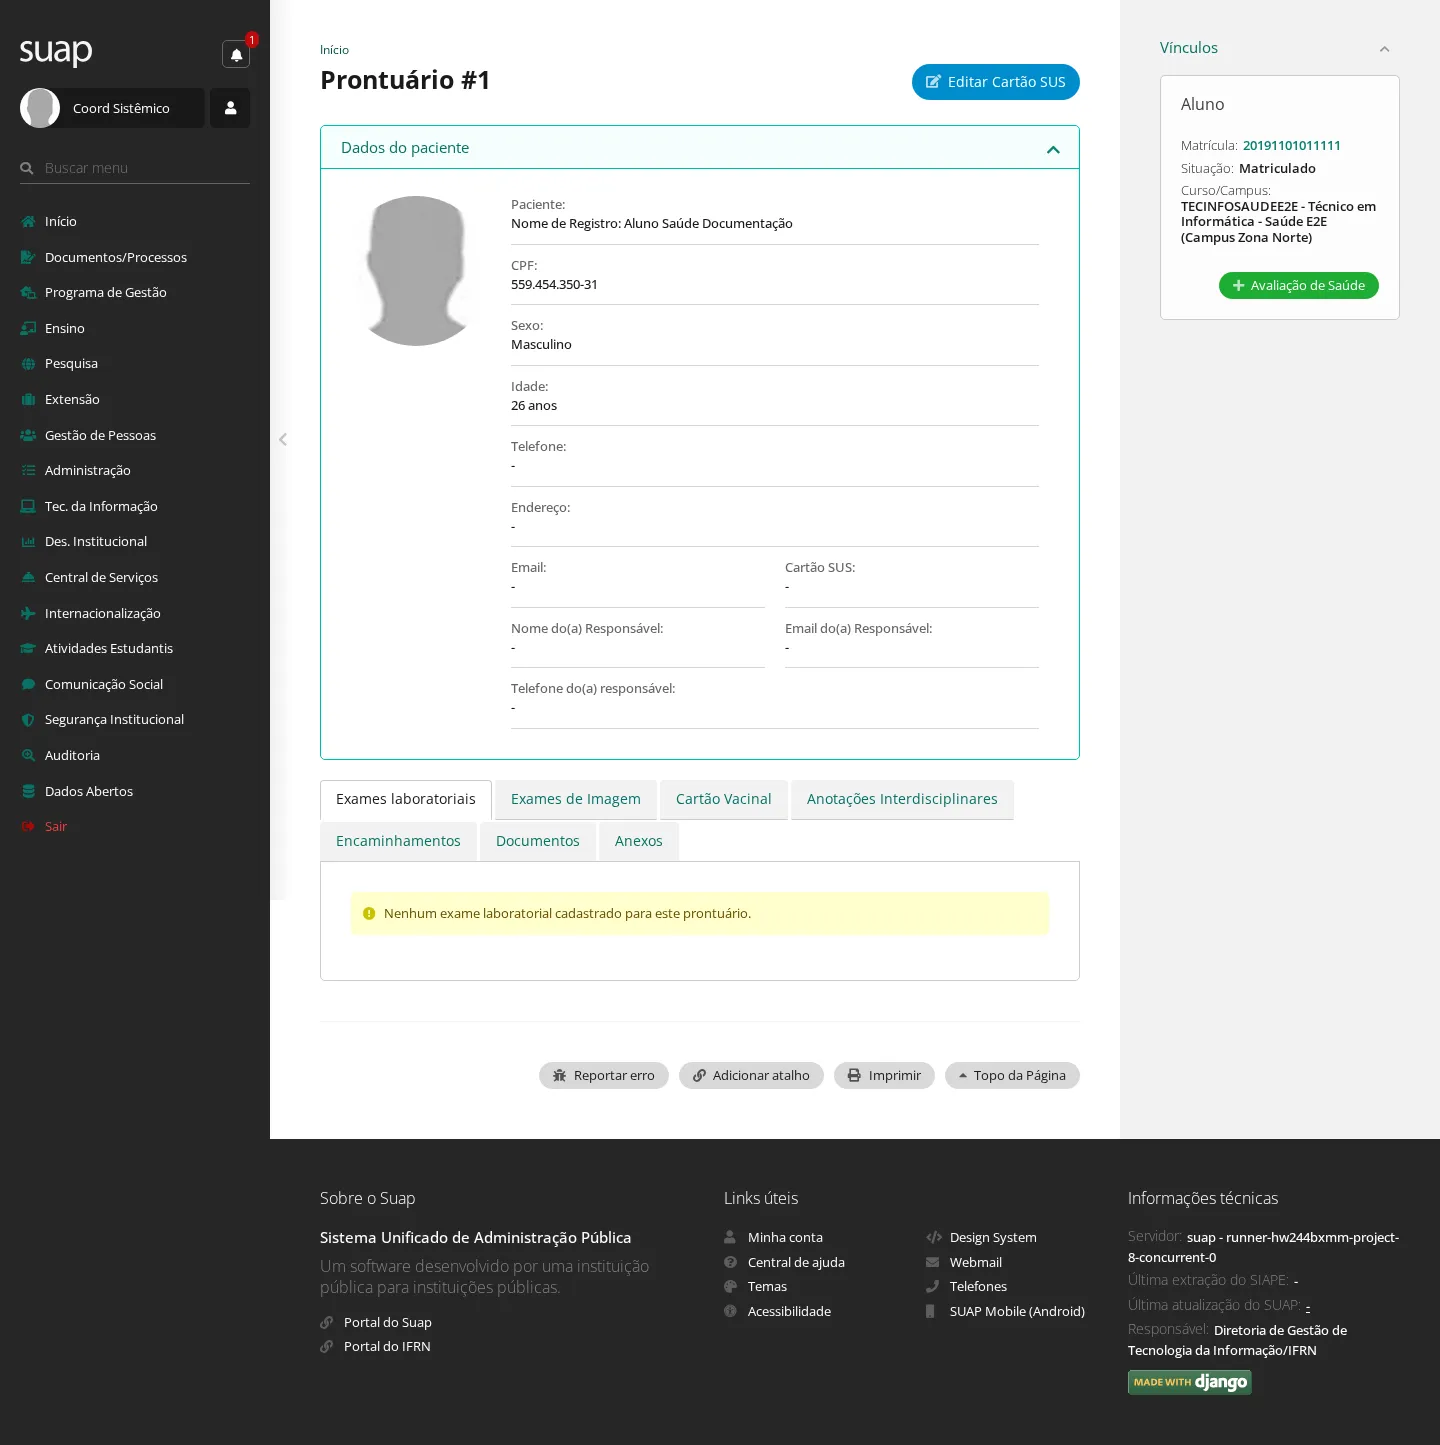
Task: Click the Segurança Institucional shield icon
Action: click(x=28, y=720)
